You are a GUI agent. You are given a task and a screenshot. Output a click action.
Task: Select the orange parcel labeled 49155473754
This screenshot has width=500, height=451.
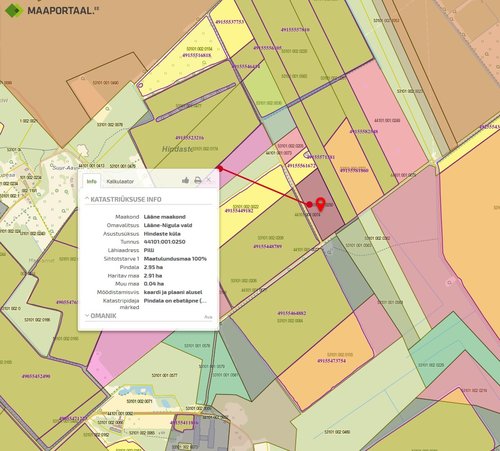coord(331,361)
